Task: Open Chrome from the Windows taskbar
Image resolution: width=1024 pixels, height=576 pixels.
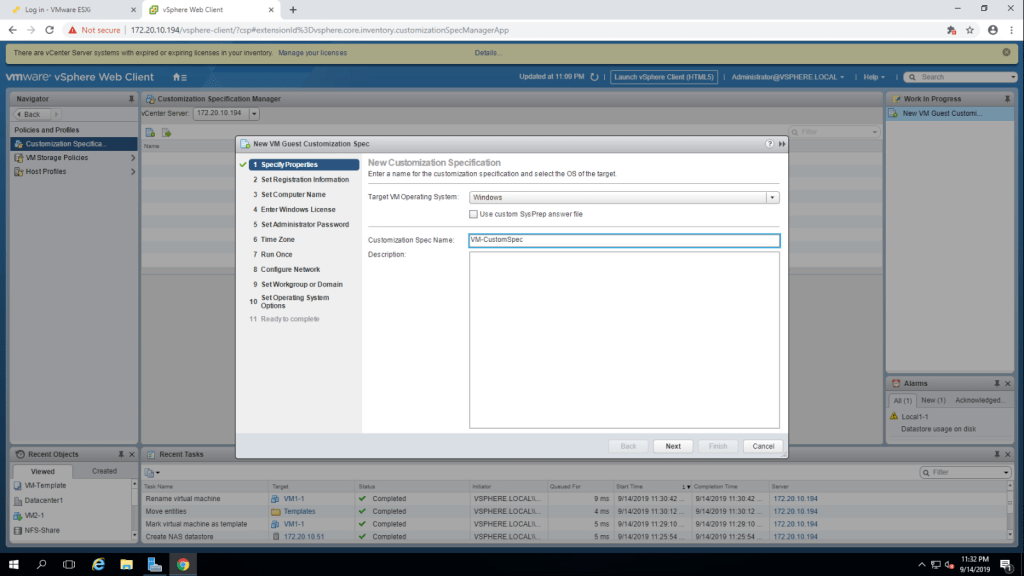Action: [183, 564]
